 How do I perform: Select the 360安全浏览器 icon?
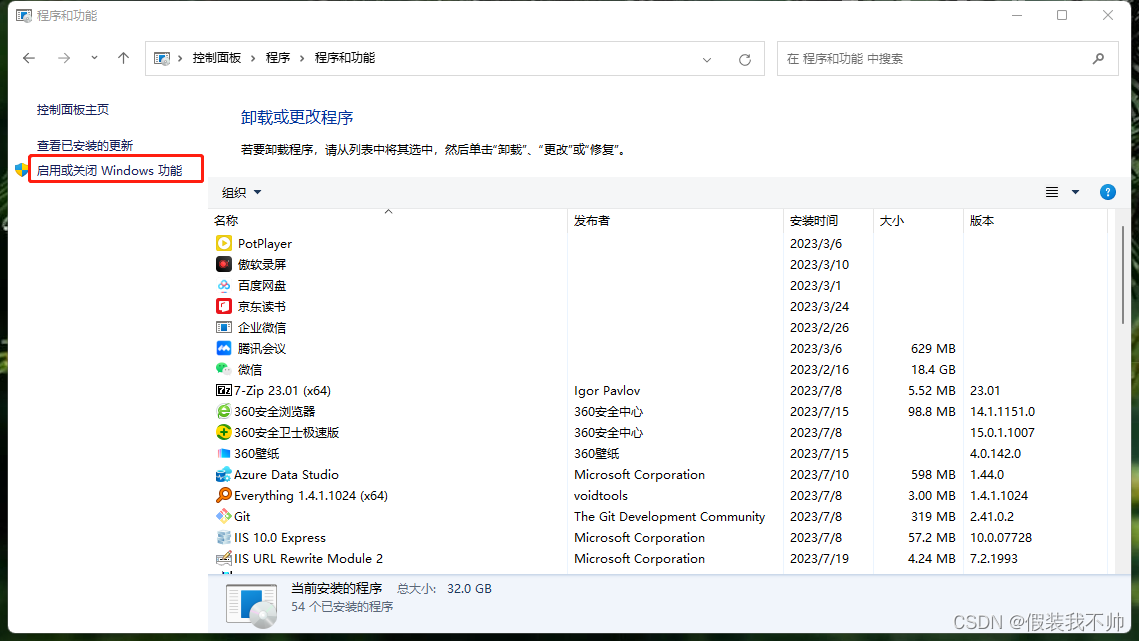coord(222,411)
